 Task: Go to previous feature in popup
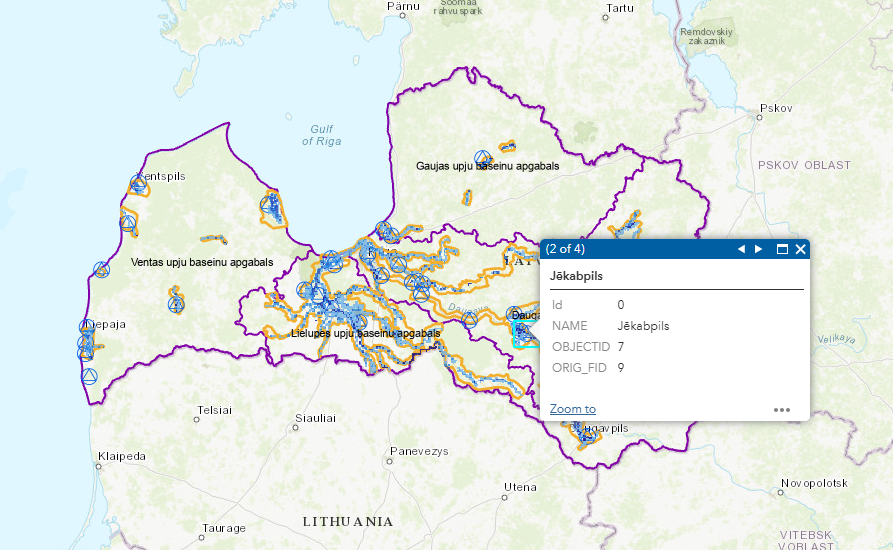pyautogui.click(x=741, y=249)
